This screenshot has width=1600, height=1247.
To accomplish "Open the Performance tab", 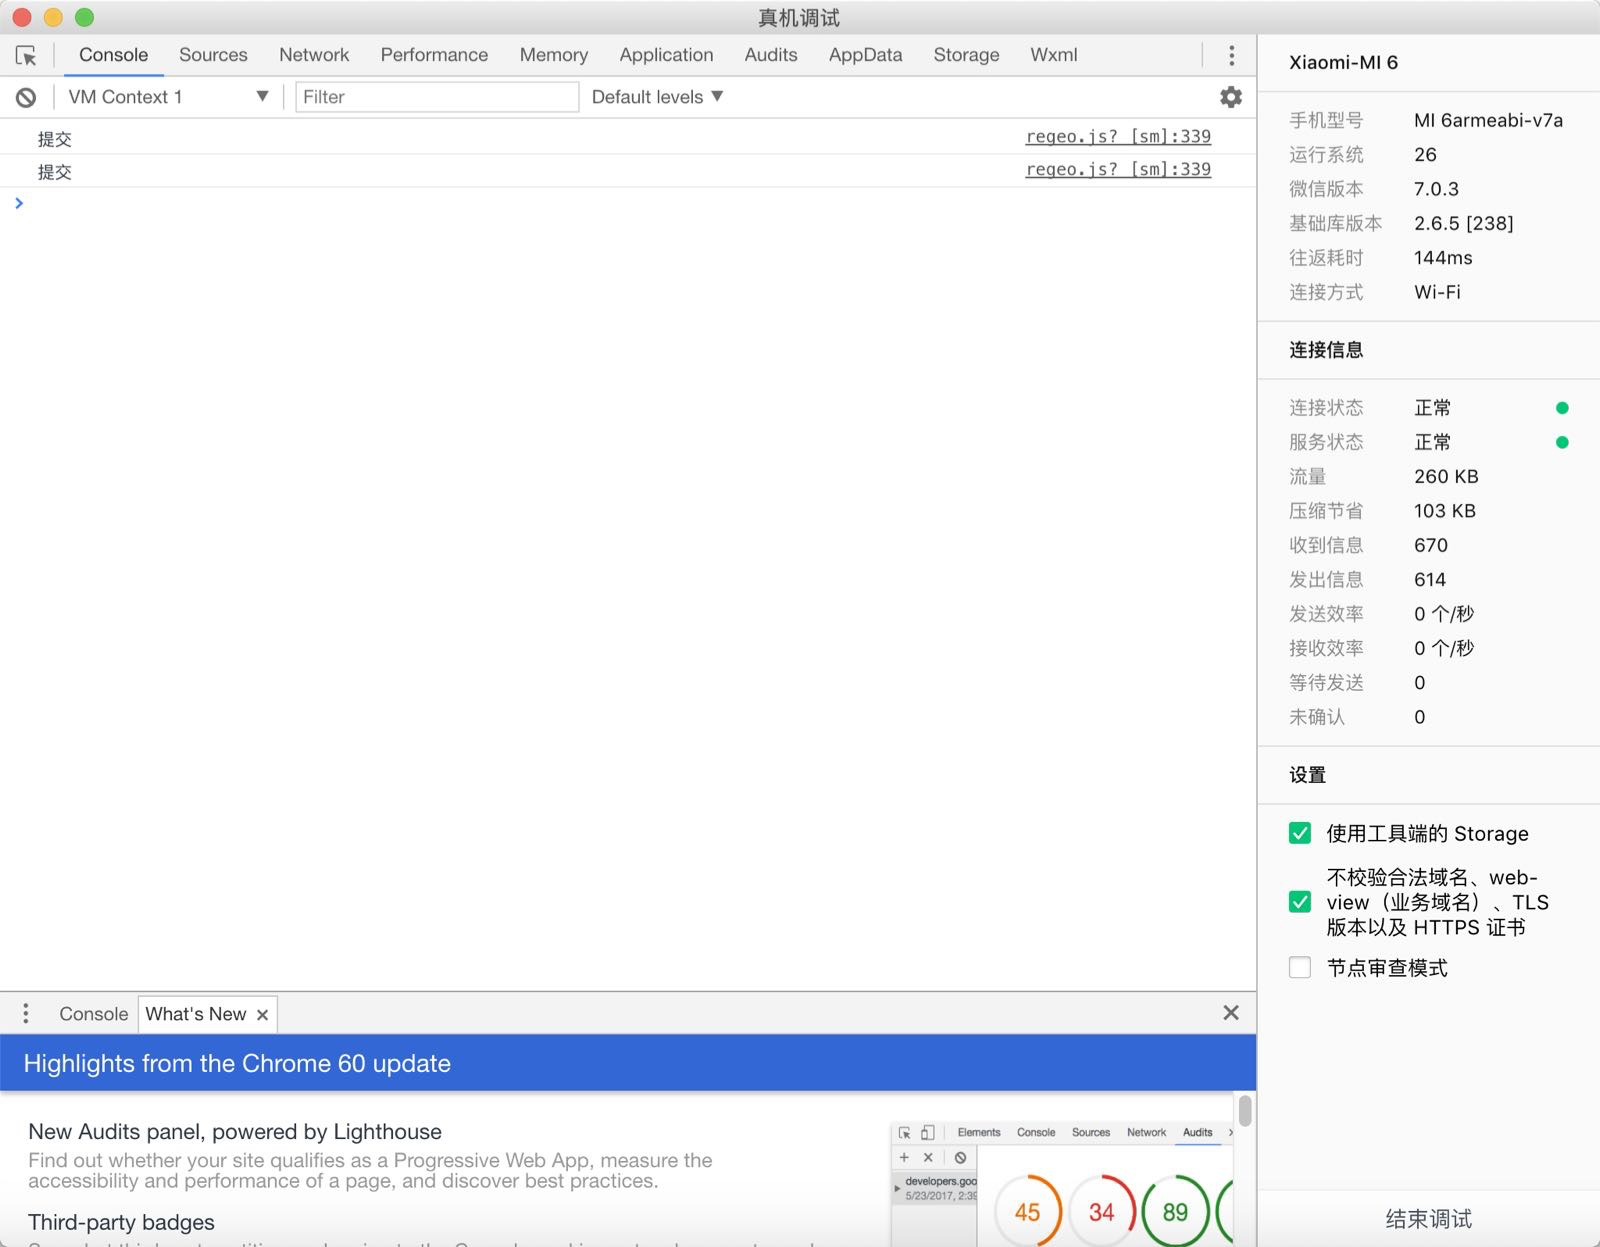I will tap(434, 55).
